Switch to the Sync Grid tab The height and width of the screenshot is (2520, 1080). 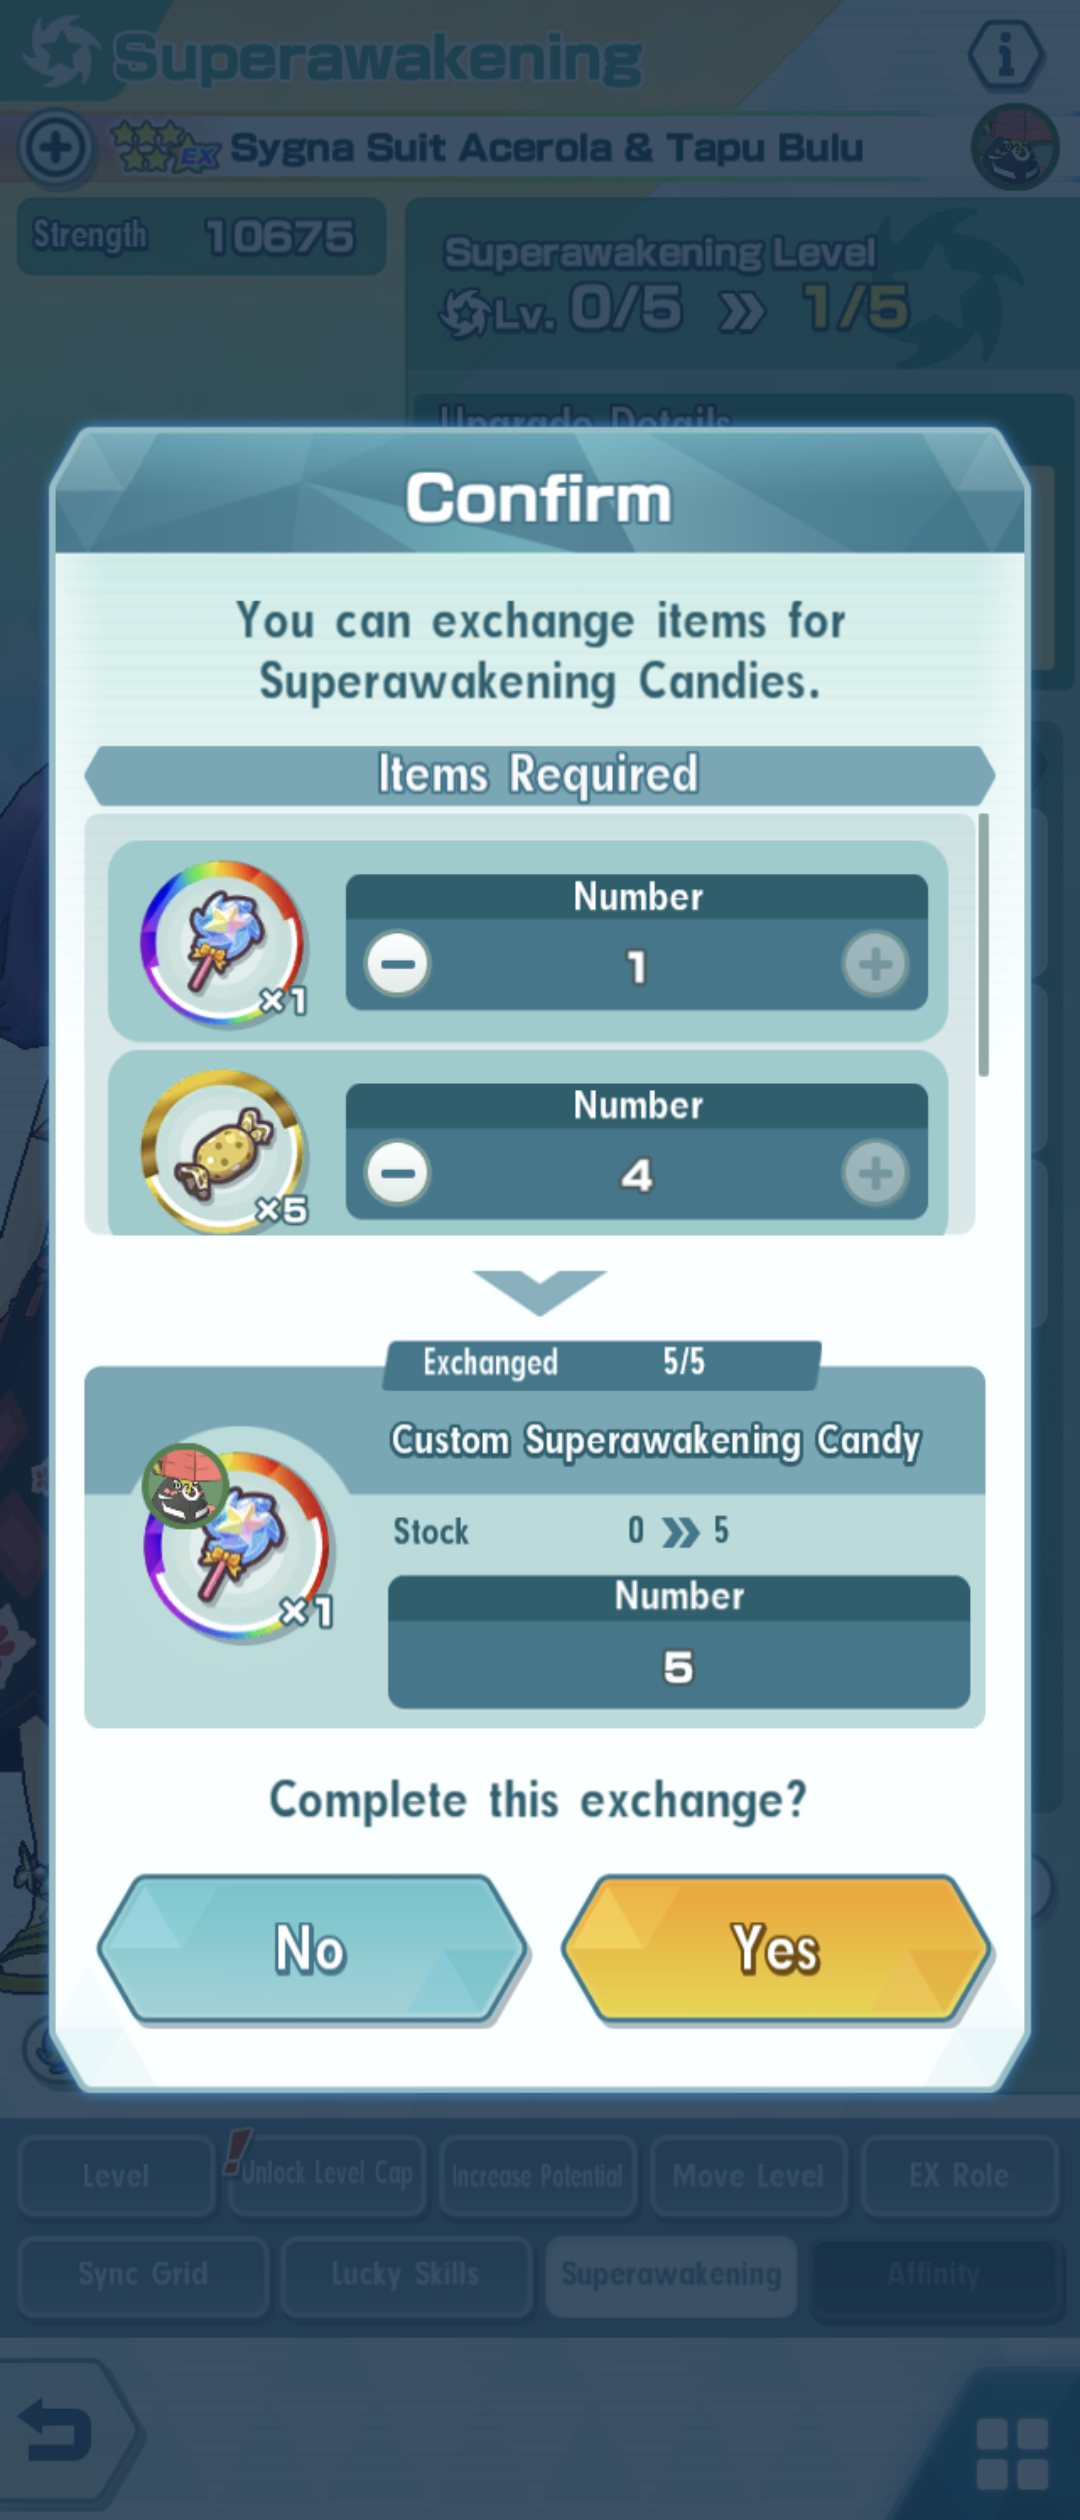[143, 2273]
